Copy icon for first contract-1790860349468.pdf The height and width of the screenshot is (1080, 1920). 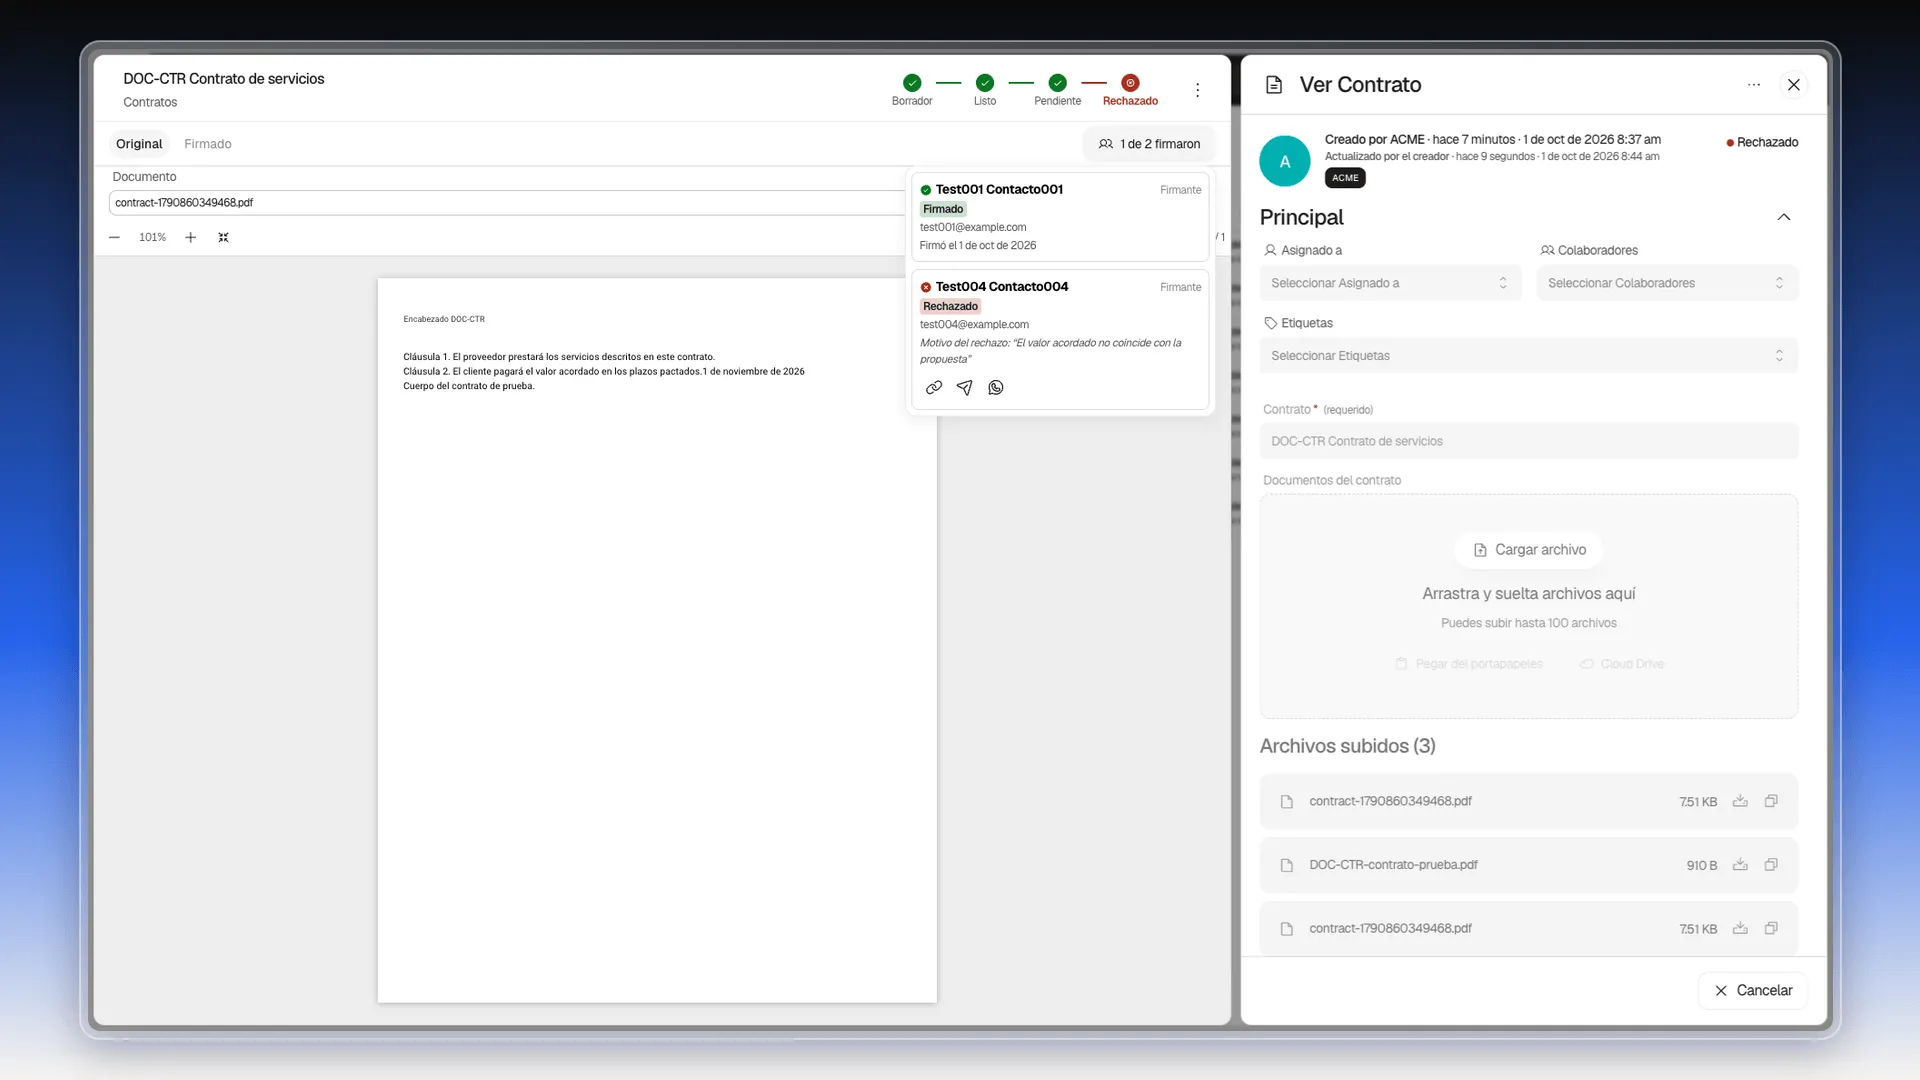(1771, 801)
